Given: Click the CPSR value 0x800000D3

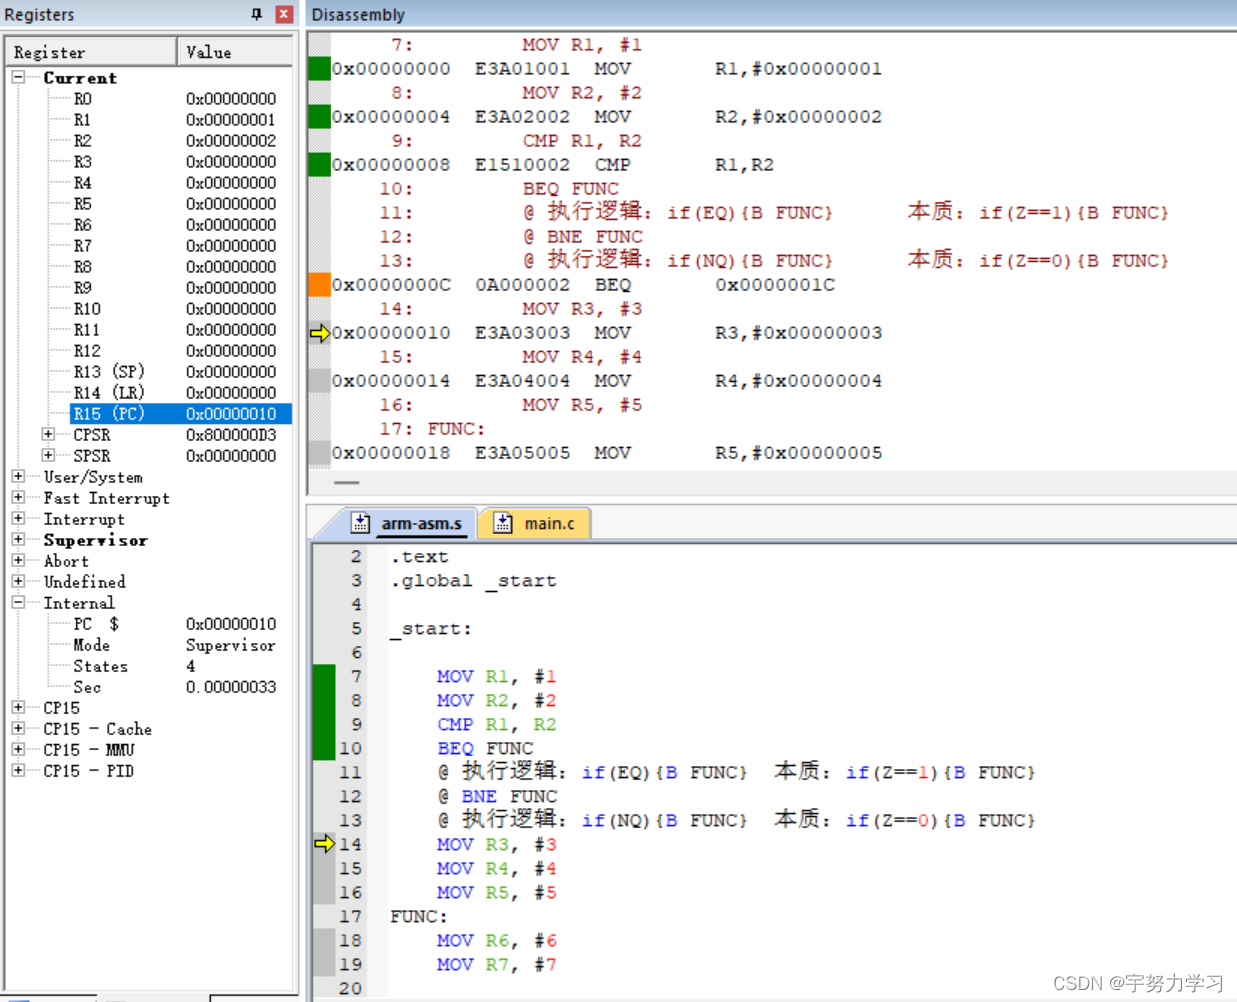Looking at the screenshot, I should [x=231, y=435].
